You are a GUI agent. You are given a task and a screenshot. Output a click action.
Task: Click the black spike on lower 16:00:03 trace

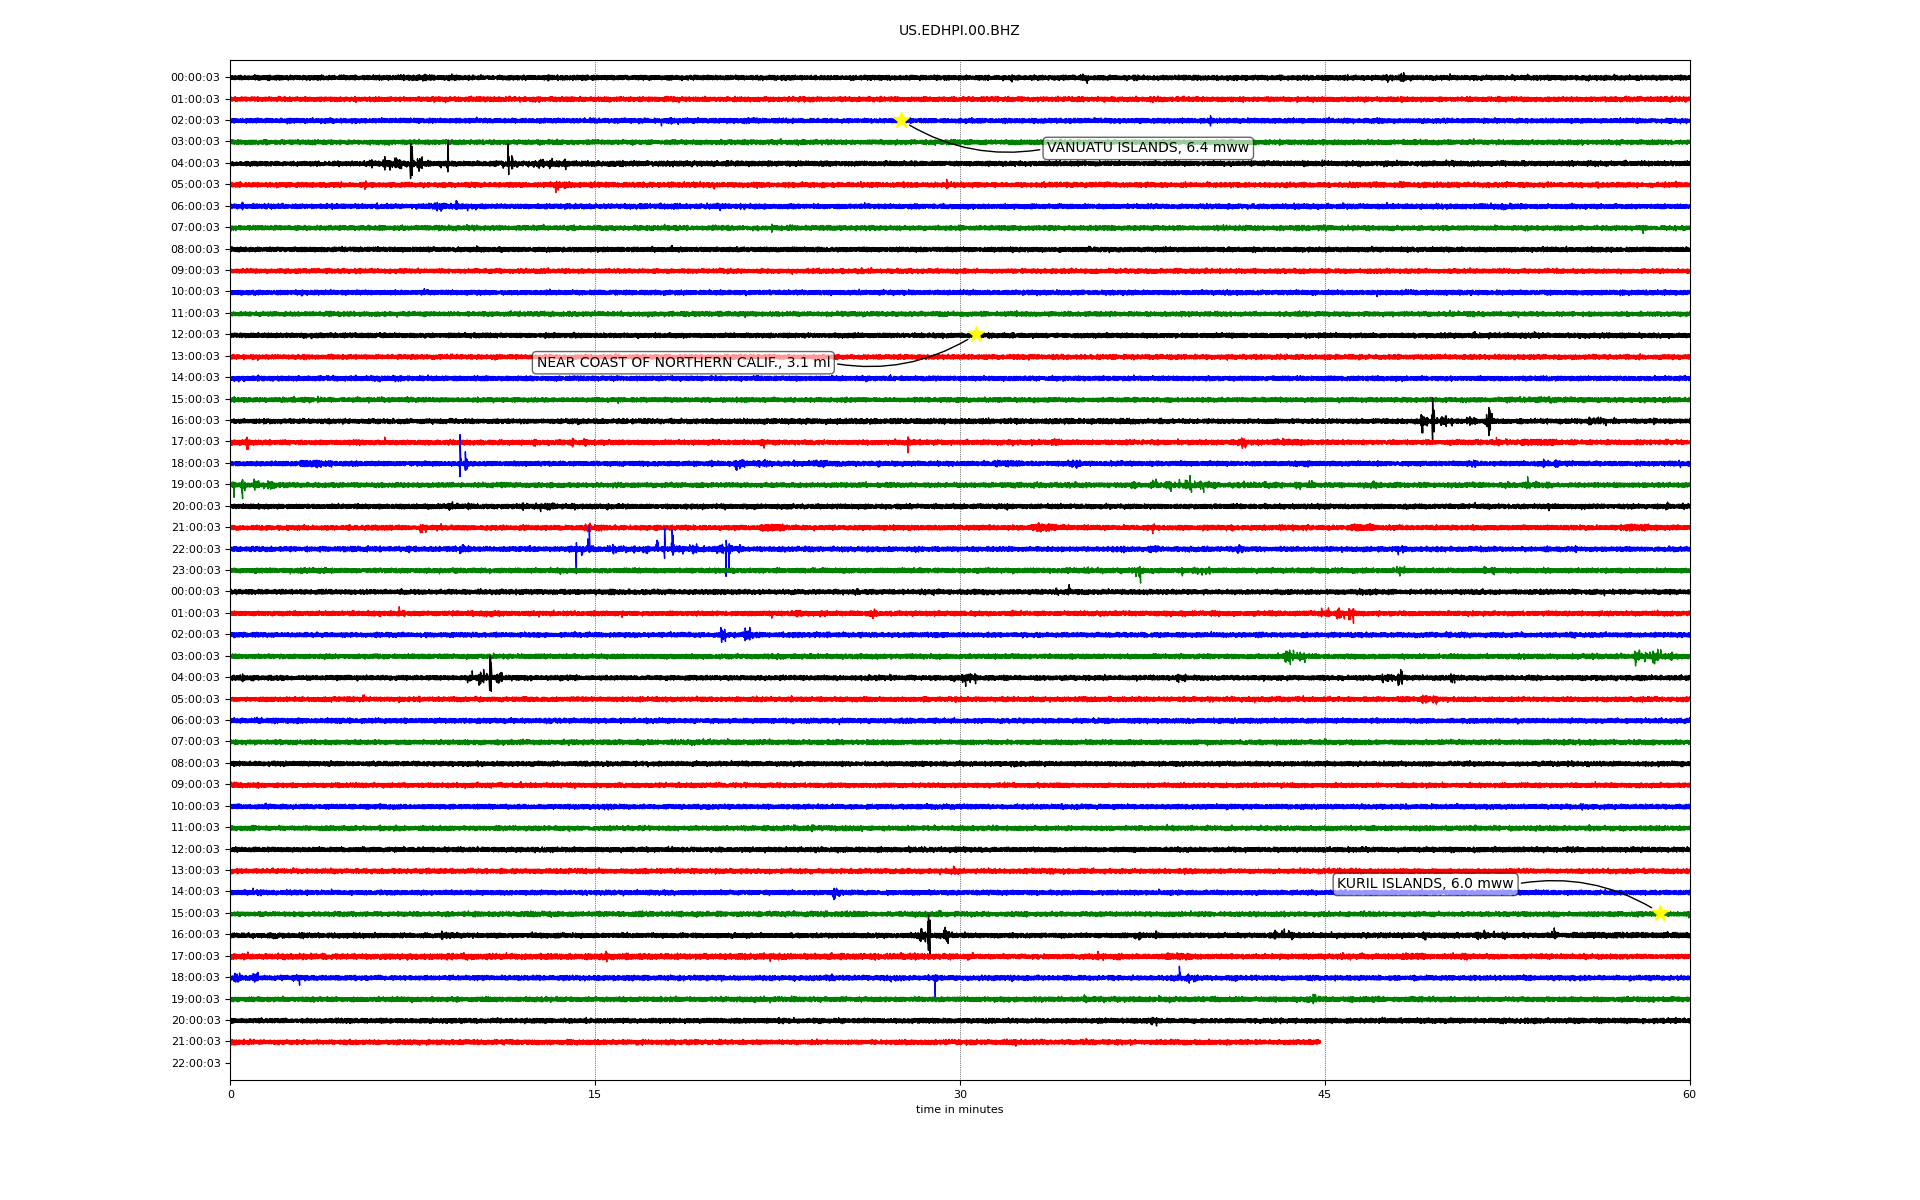929,935
